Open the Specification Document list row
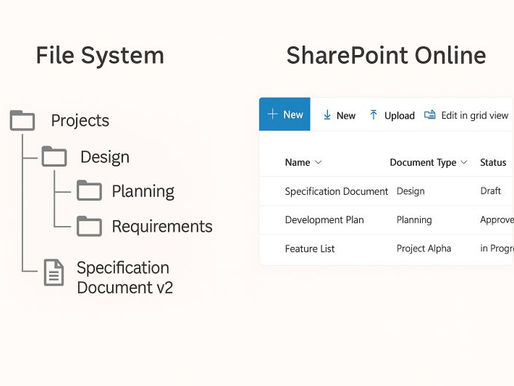 (x=386, y=191)
